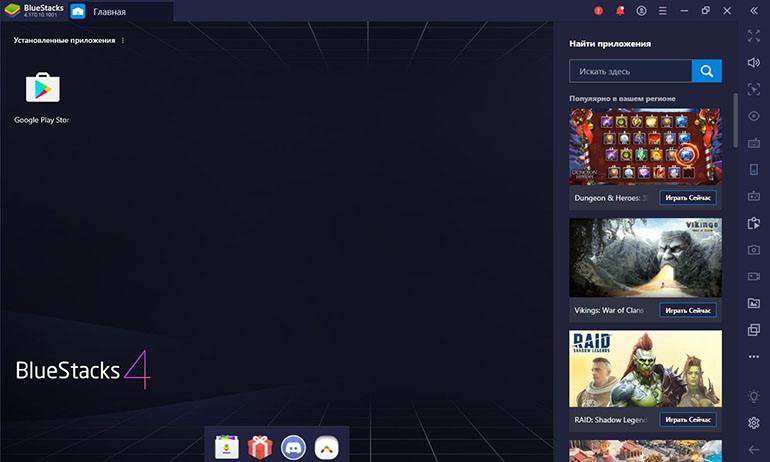770x462 pixels.
Task: Click Играть Сейчас for Vikings: War of Clans
Action: pos(688,310)
